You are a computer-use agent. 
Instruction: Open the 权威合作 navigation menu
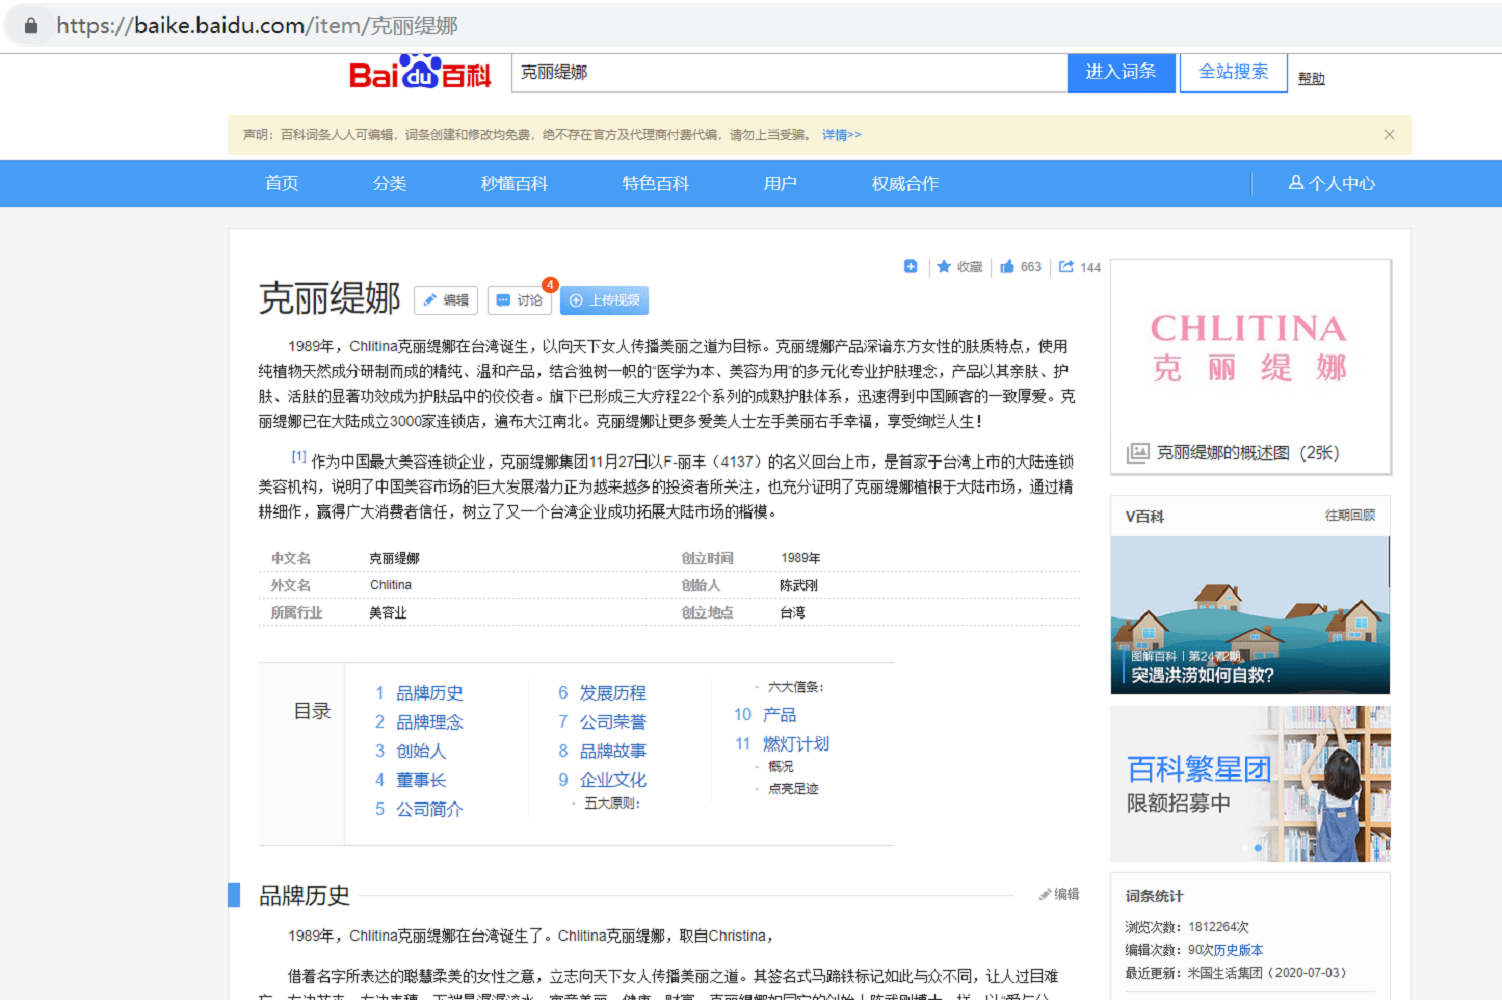(905, 183)
